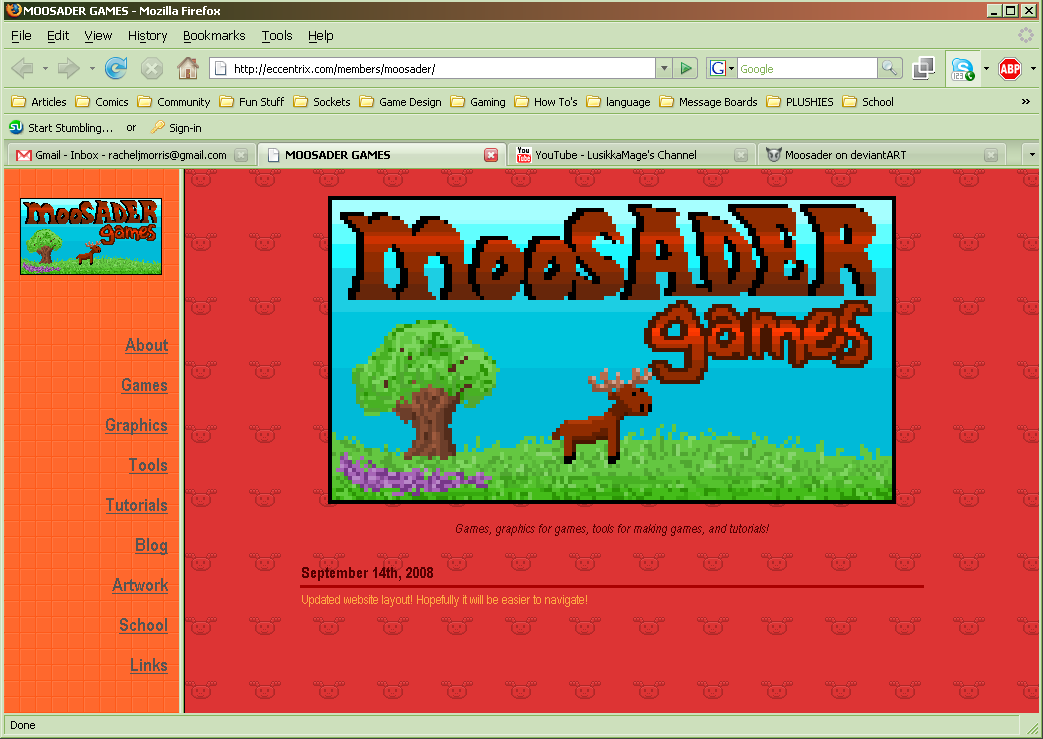This screenshot has height=739, width=1043.
Task: Click the search magnifier icon
Action: pos(890,68)
